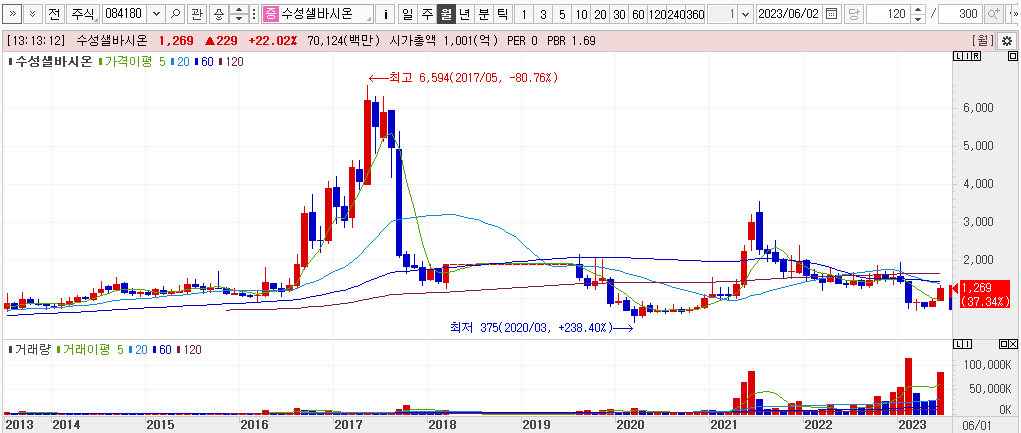Click the zoom-in magnifier plus icon
This screenshot has height=433, width=1021.
[x=993, y=14]
